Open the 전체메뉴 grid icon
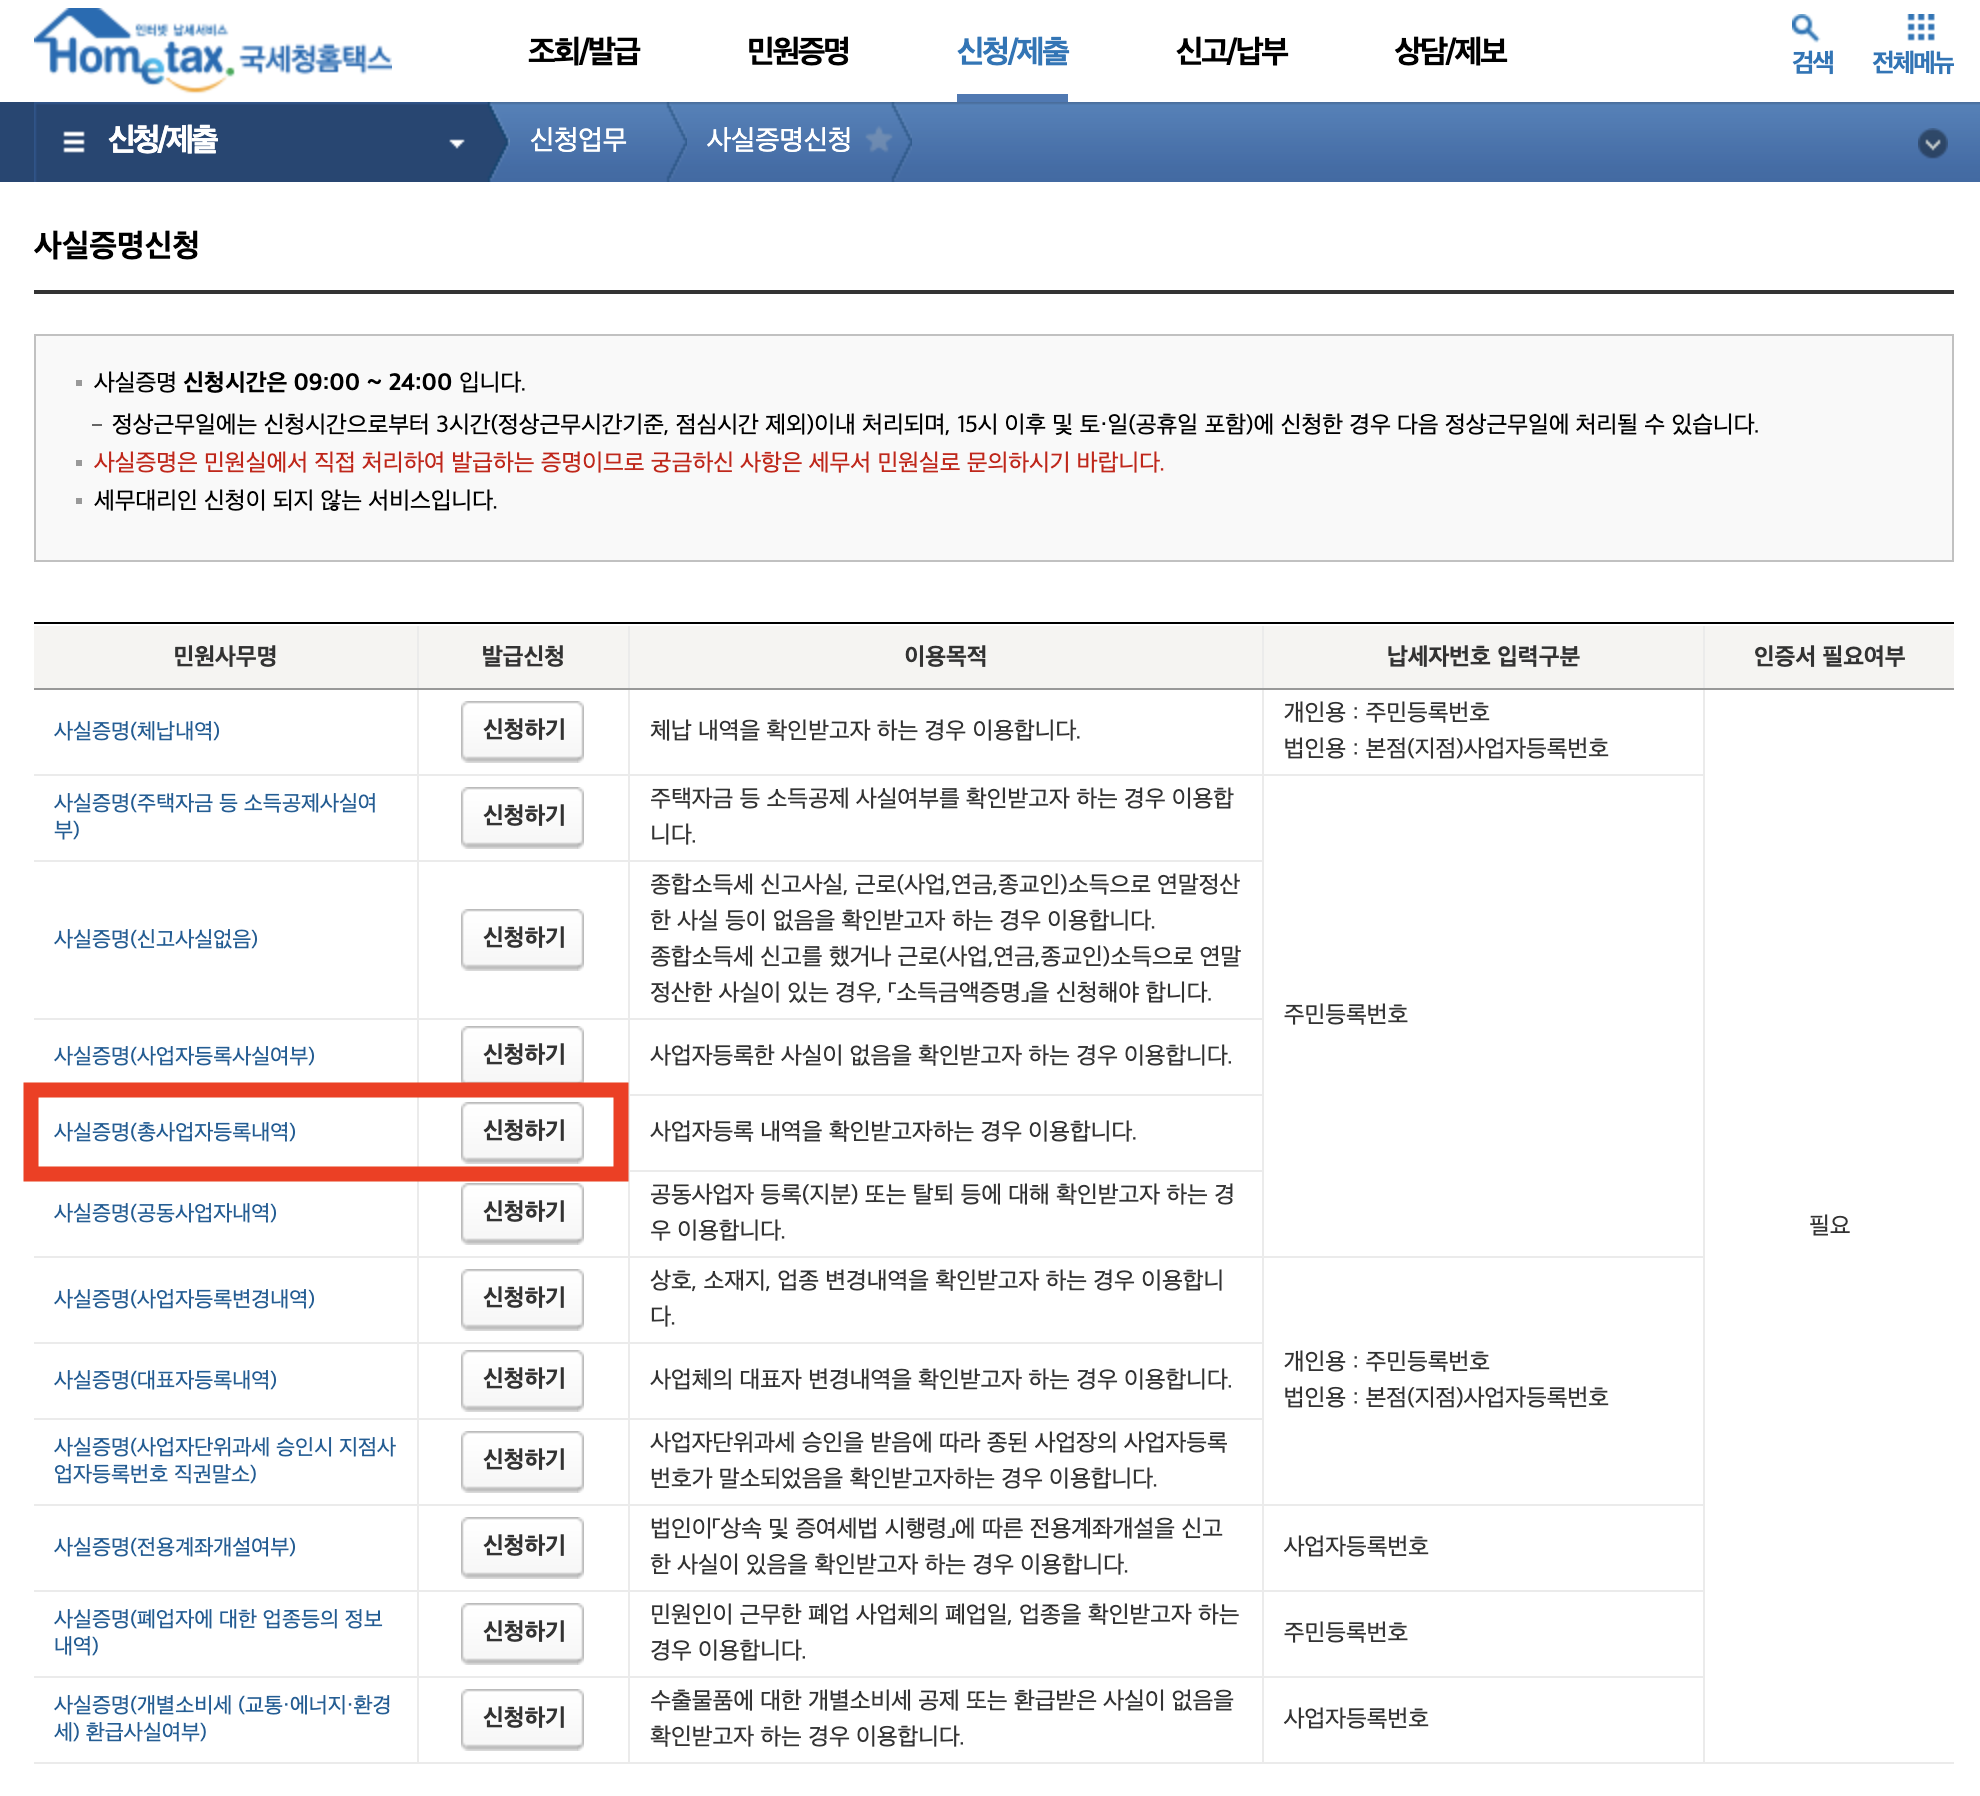Viewport: 1980px width, 1796px height. pyautogui.click(x=1920, y=28)
